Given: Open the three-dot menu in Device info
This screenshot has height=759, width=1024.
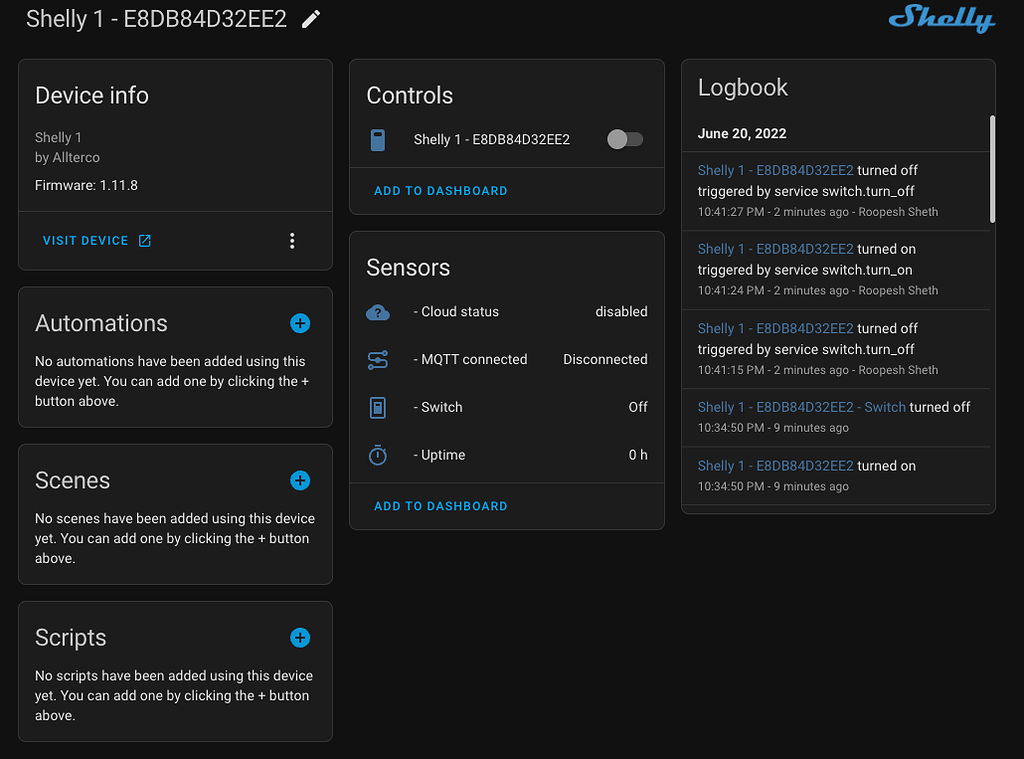Looking at the screenshot, I should point(292,240).
